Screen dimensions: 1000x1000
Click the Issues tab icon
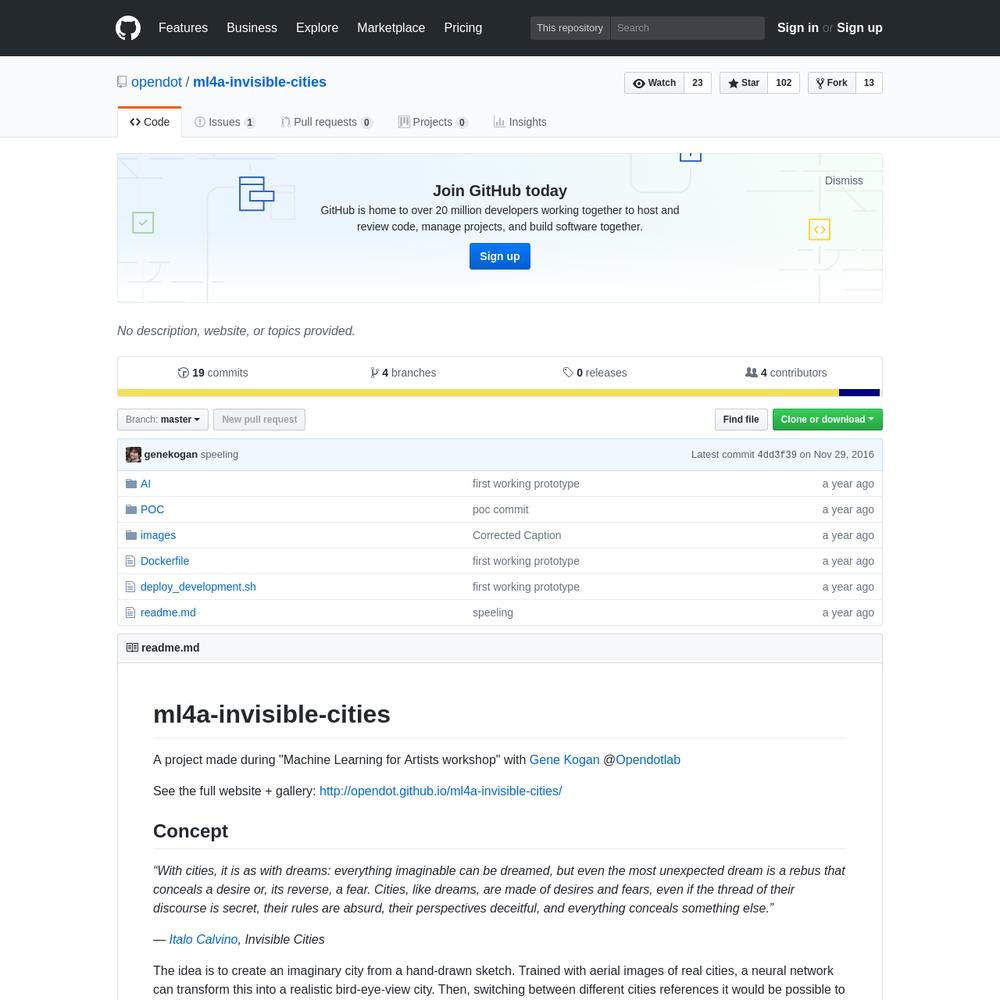200,122
